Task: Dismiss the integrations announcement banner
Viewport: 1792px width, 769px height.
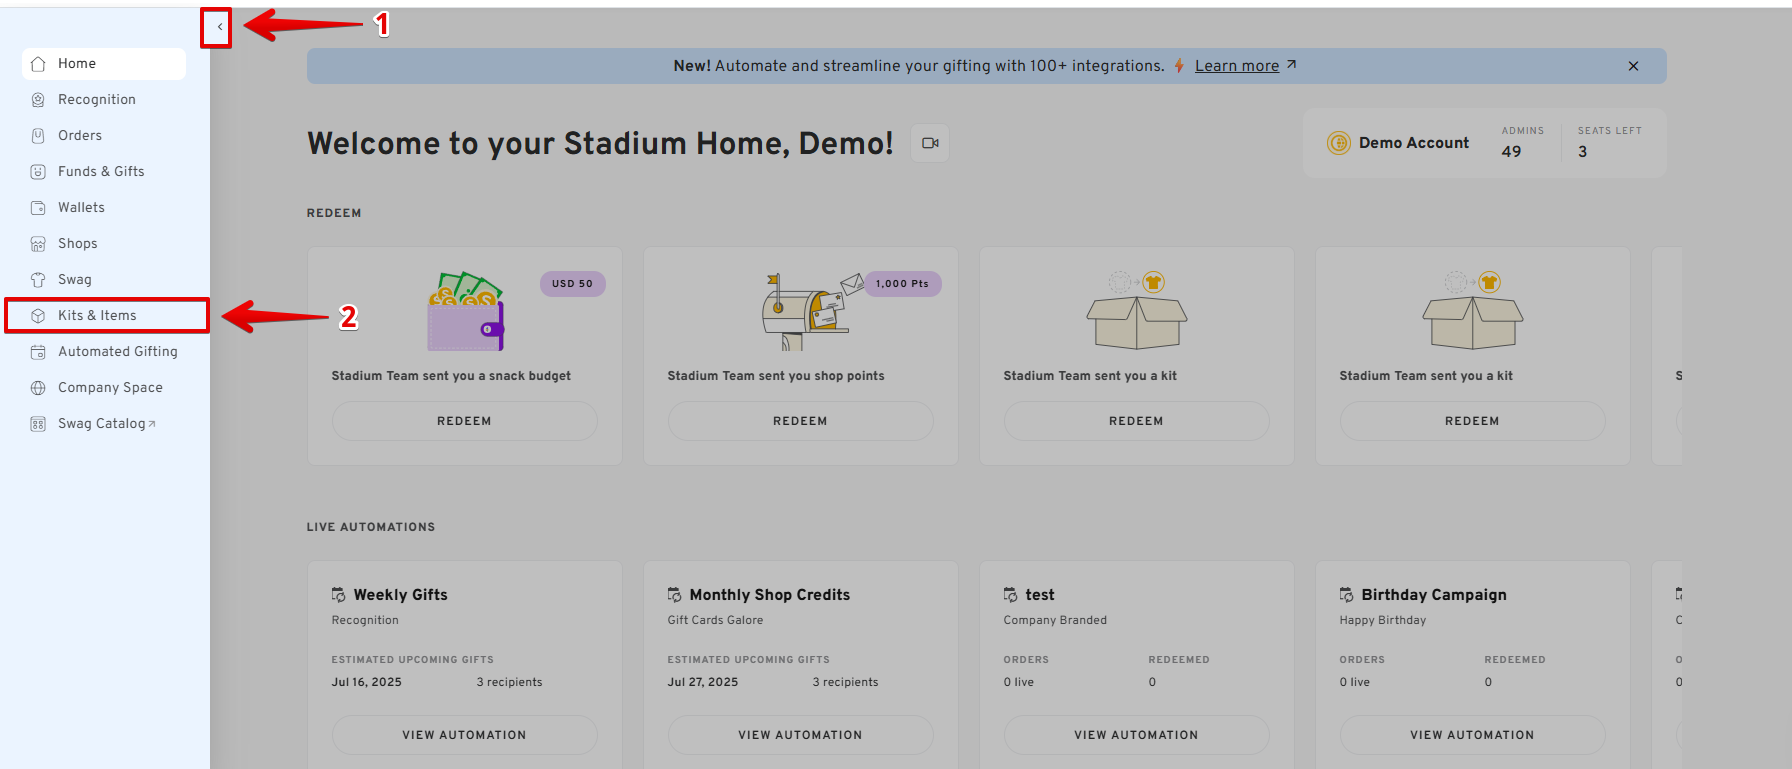Action: click(x=1633, y=66)
